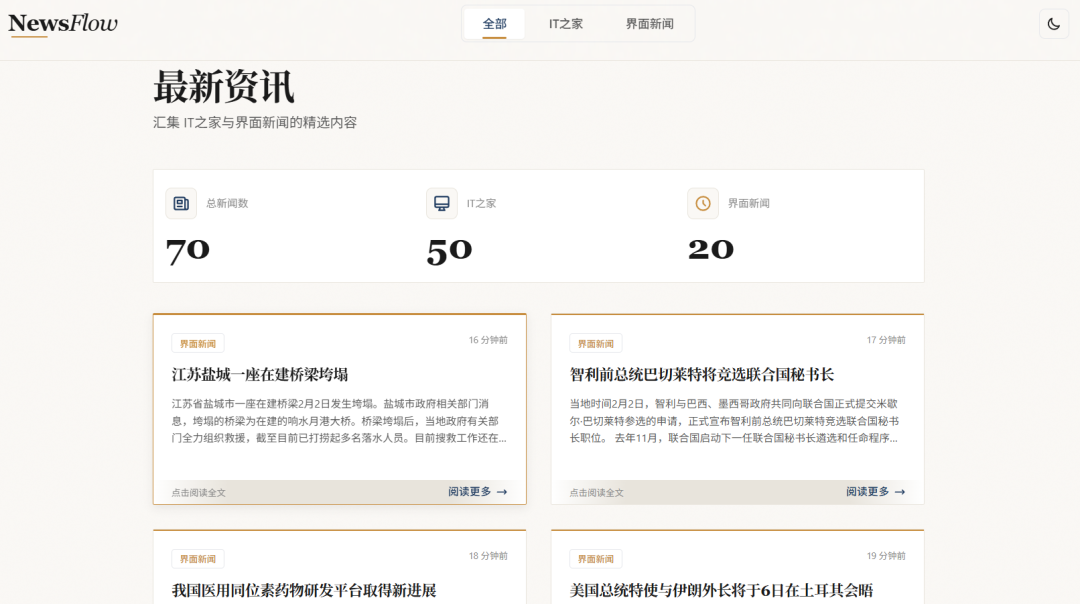This screenshot has height=604, width=1080.
Task: Open the 我国医用同位素药物研发平台取得新进展 headline
Action: click(x=304, y=590)
